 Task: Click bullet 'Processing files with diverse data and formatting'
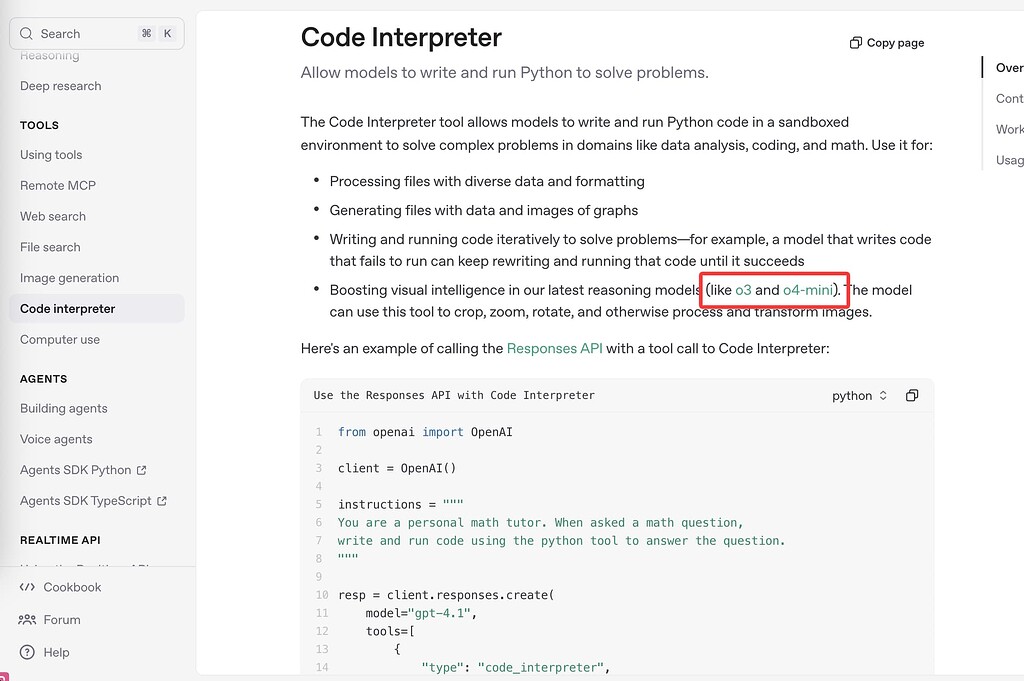tap(487, 182)
